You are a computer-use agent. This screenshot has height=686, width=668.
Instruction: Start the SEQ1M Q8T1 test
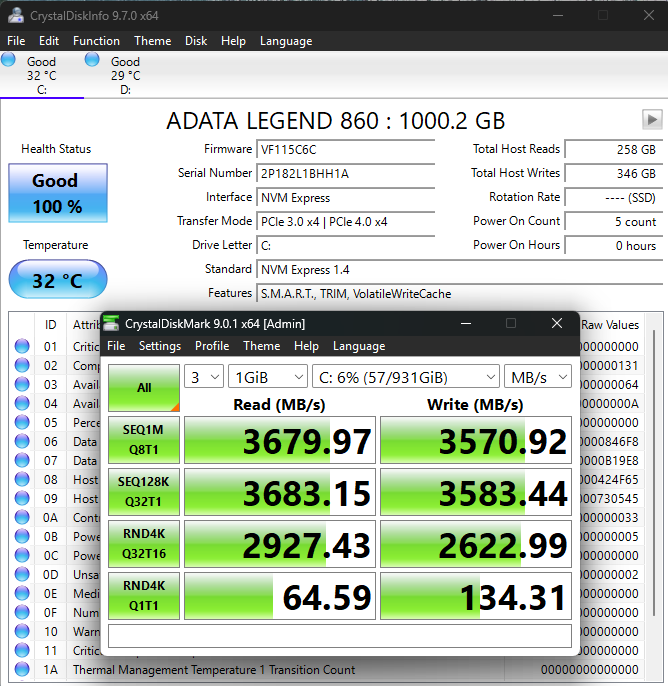click(144, 440)
